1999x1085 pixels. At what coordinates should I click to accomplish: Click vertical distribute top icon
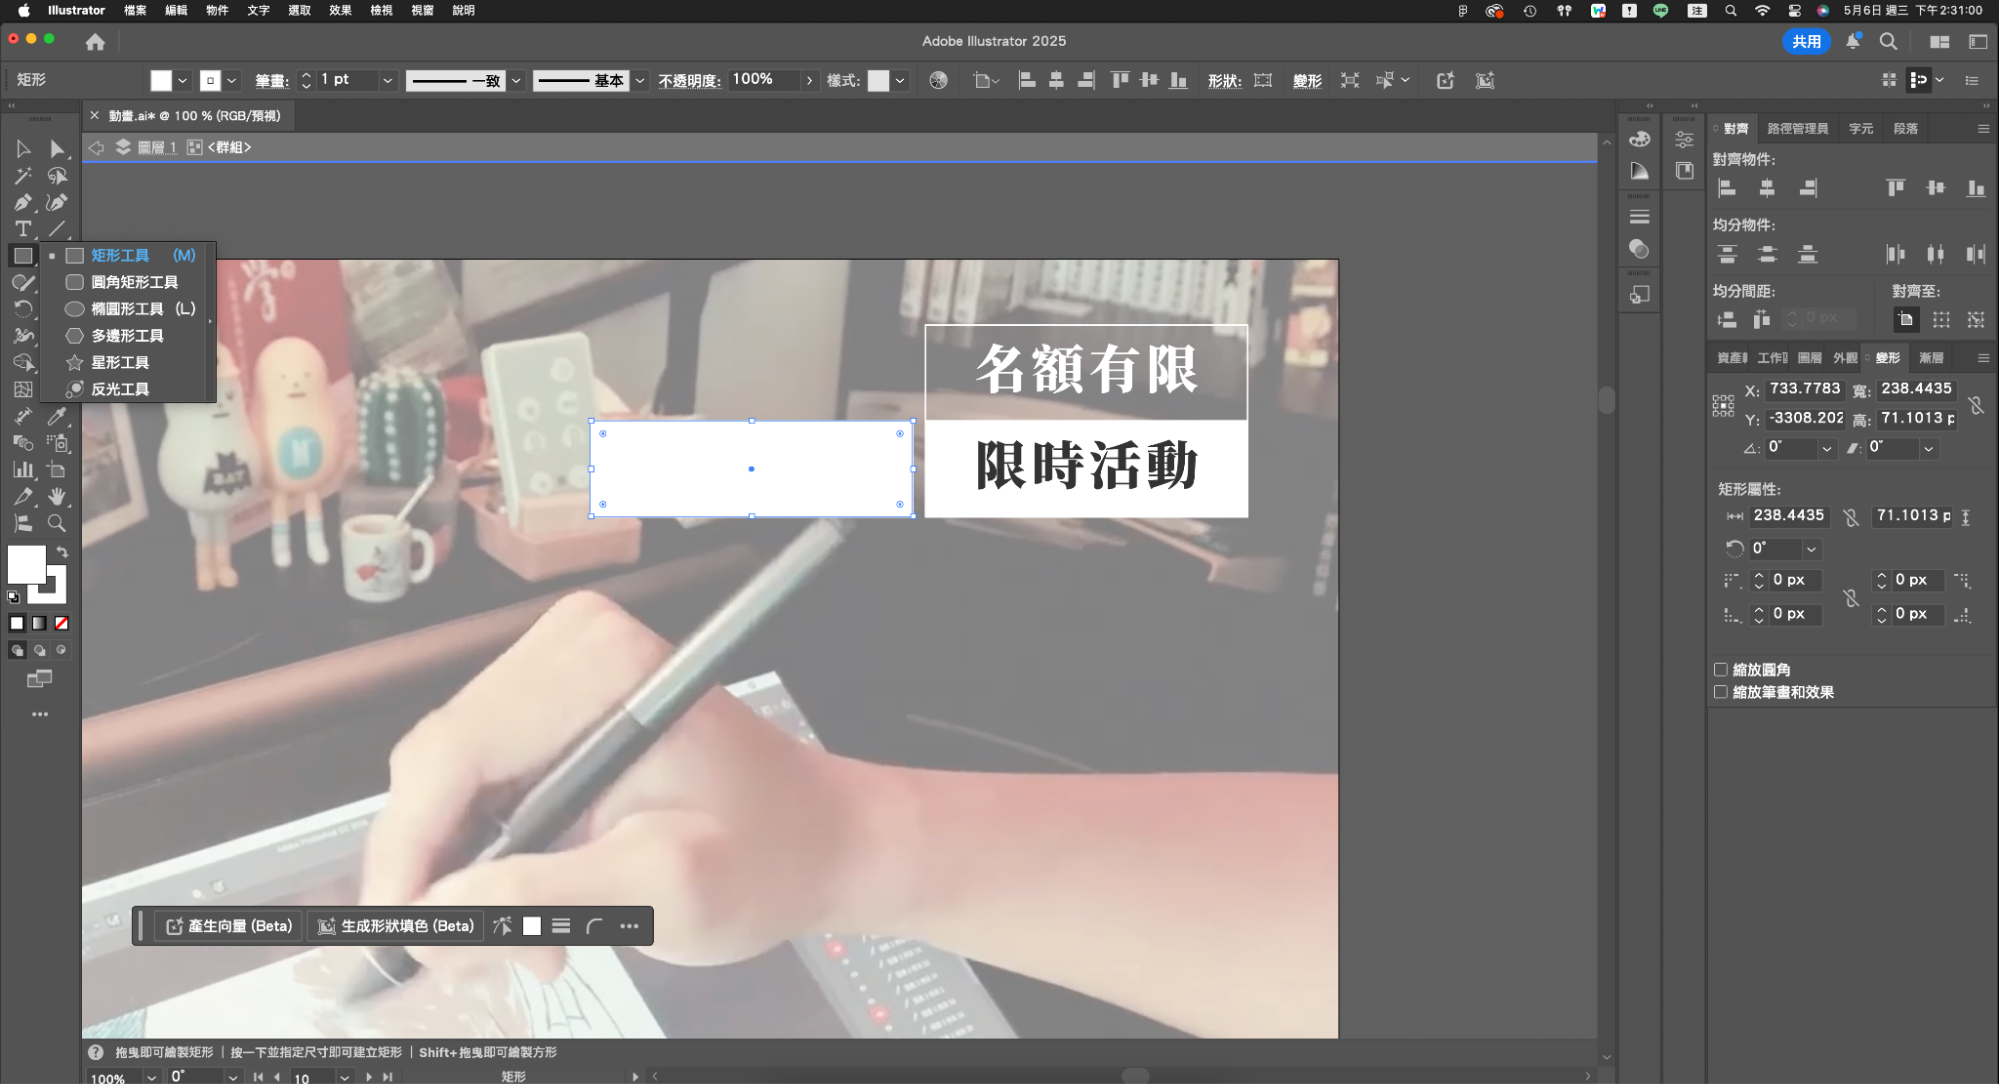[1727, 254]
